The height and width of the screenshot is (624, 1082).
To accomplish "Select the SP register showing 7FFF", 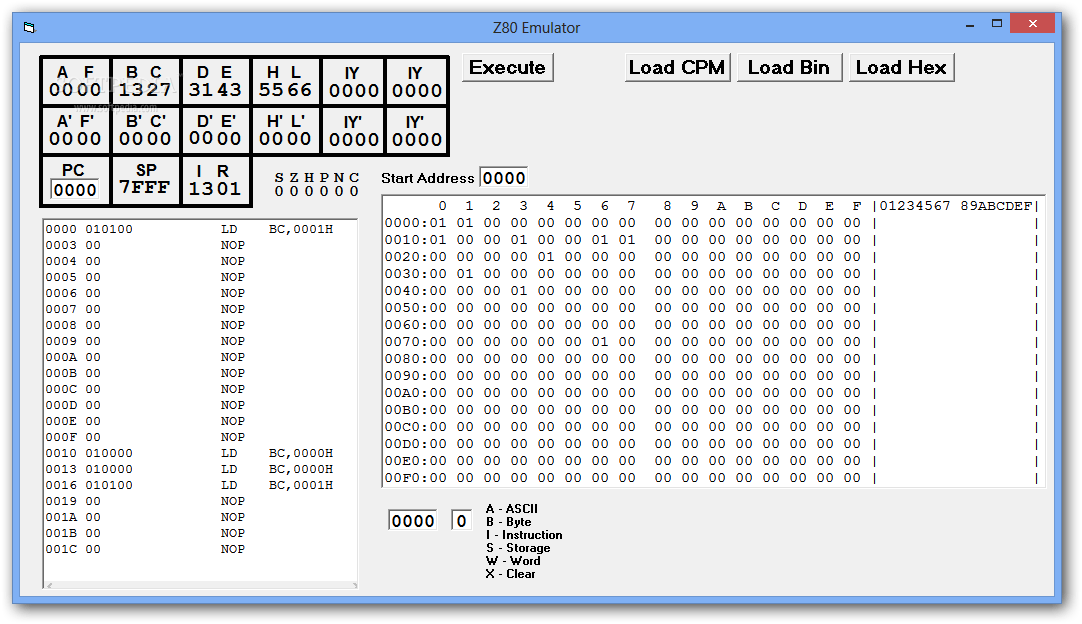I will coord(145,179).
